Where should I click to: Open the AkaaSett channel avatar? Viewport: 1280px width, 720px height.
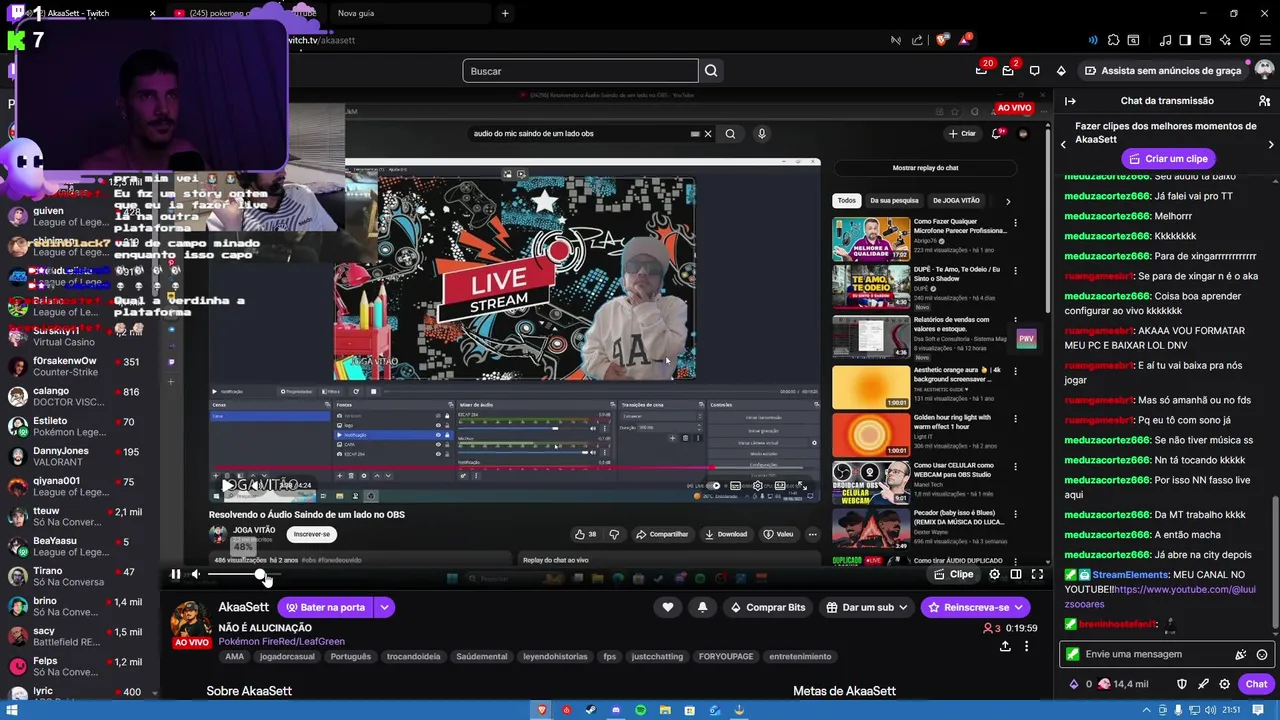click(x=190, y=620)
